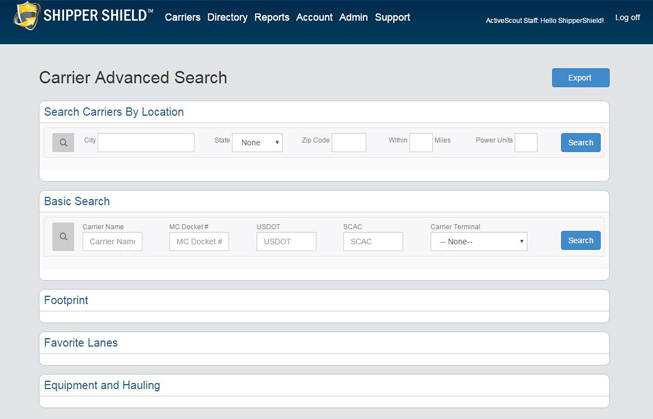Select the Admin menu item
The width and height of the screenshot is (653, 419).
pos(353,17)
